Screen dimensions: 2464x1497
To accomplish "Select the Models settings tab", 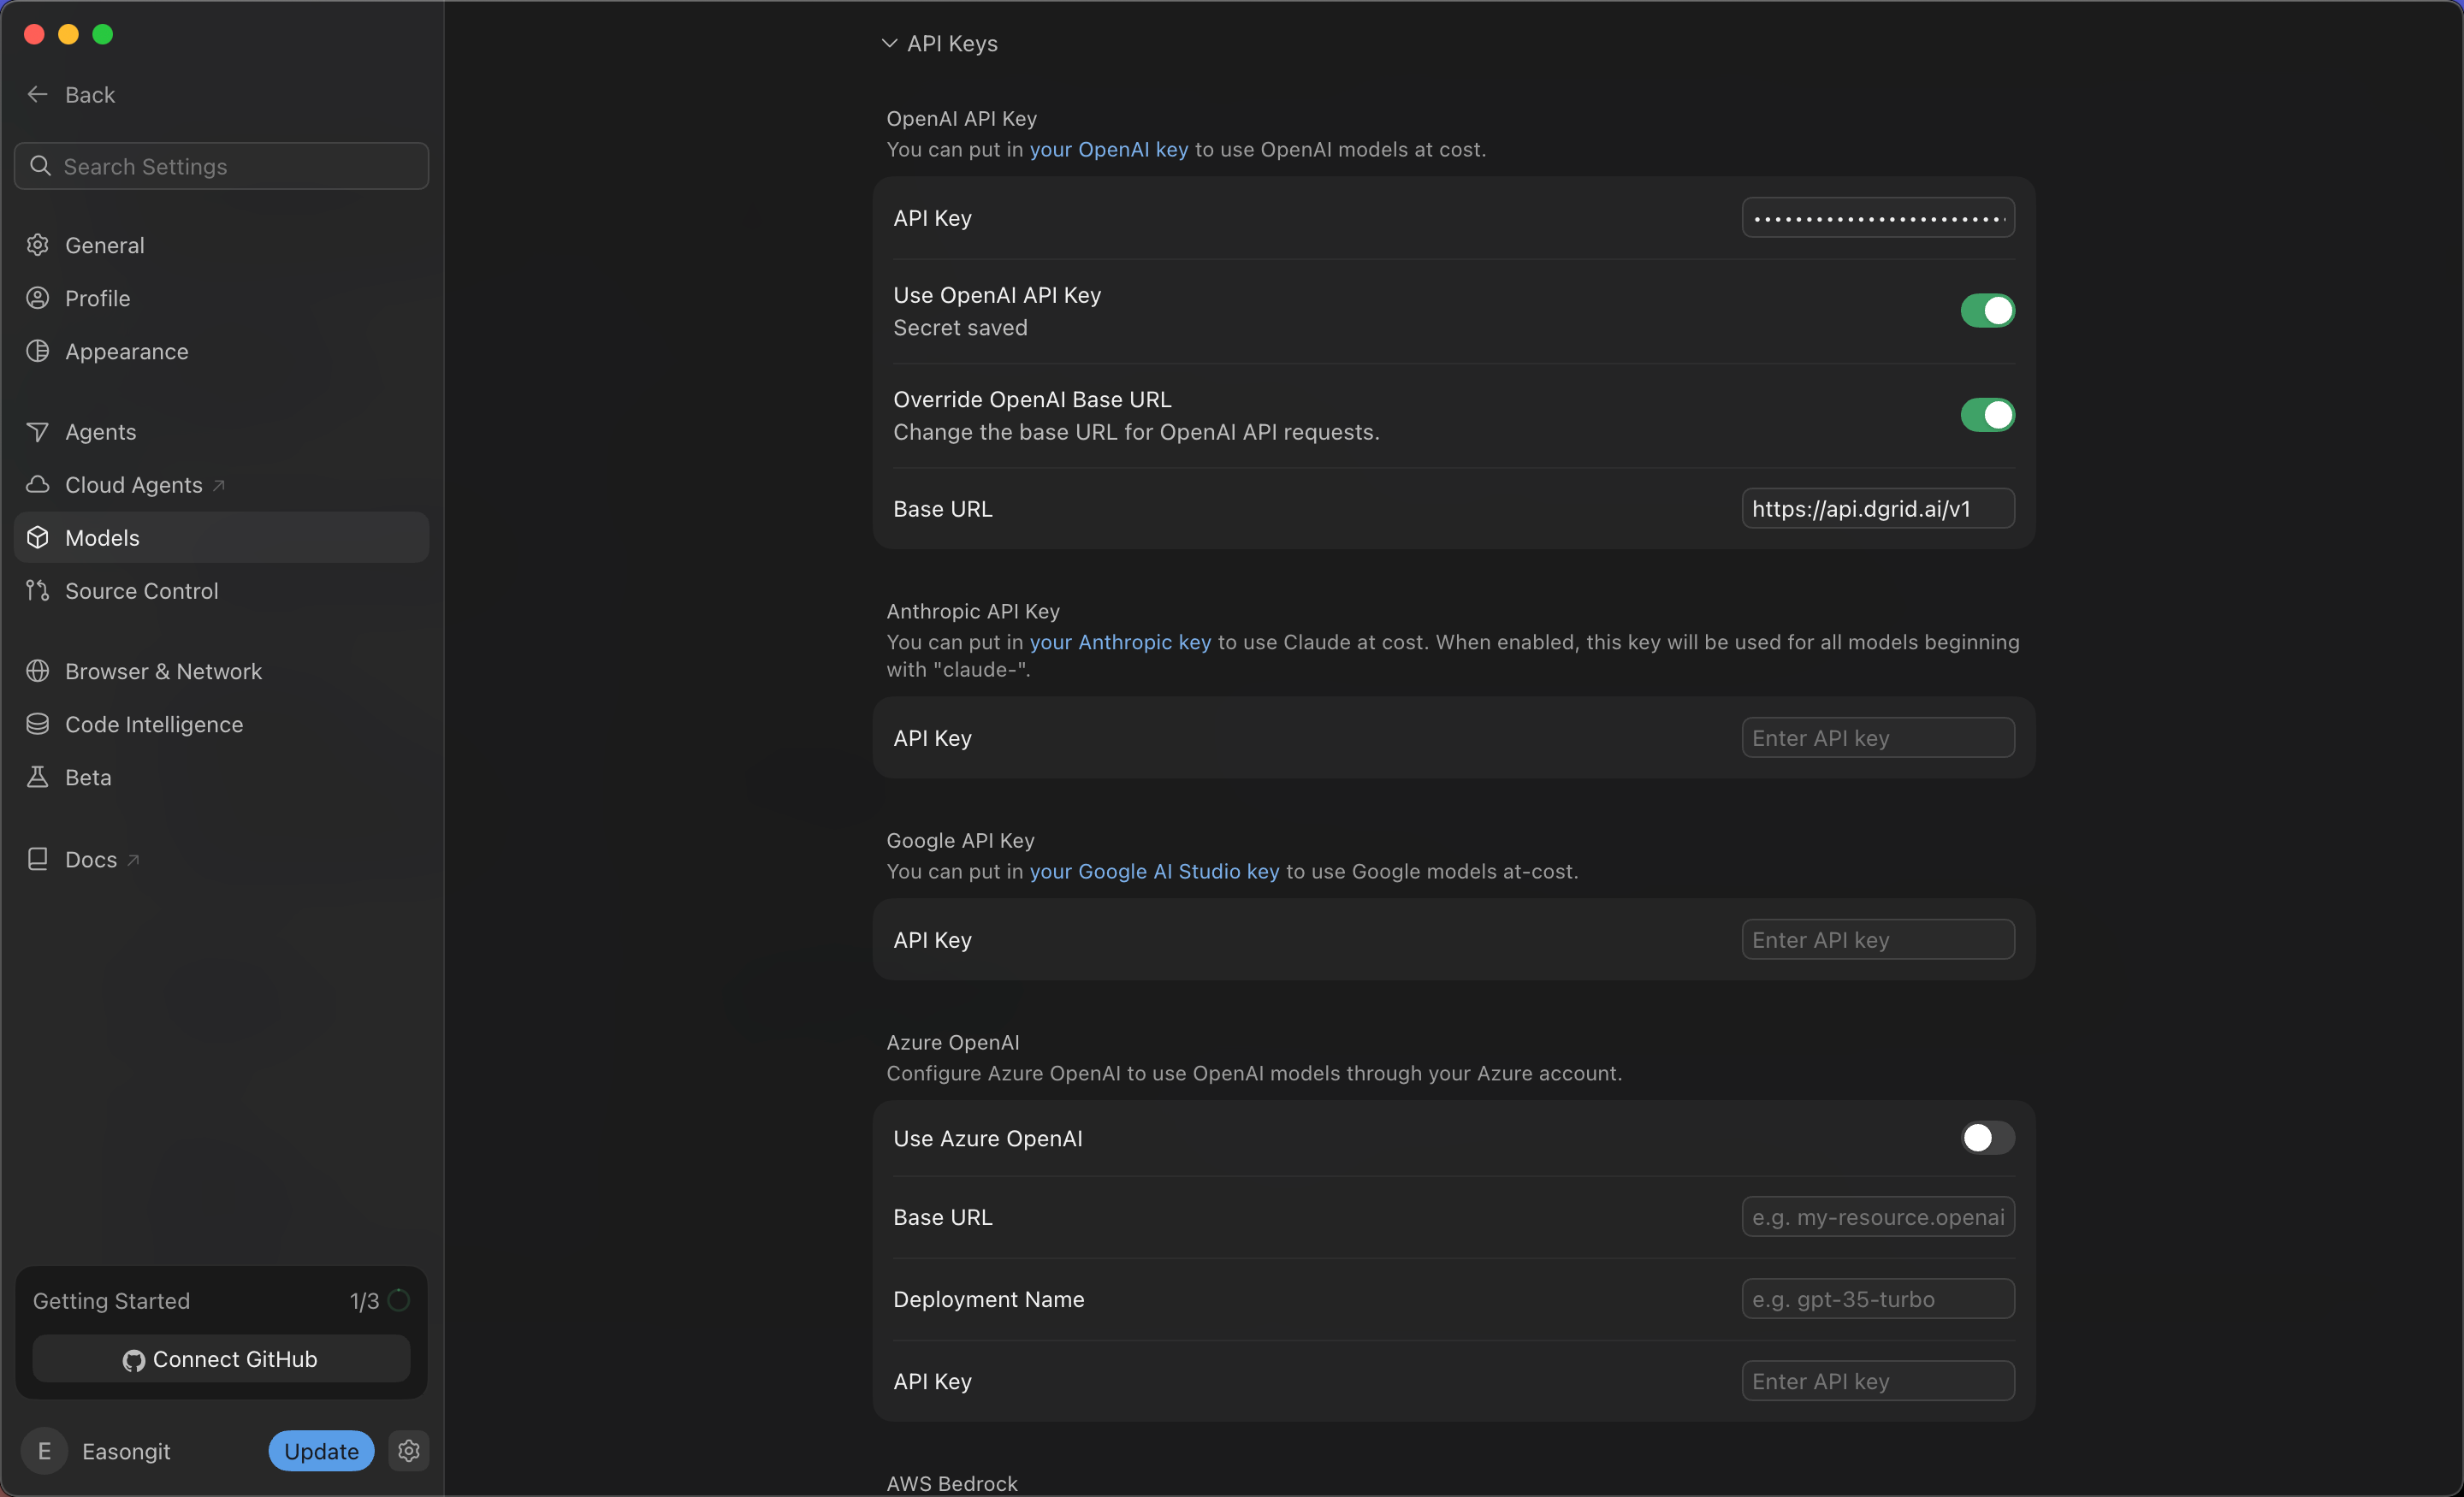I will (221, 538).
